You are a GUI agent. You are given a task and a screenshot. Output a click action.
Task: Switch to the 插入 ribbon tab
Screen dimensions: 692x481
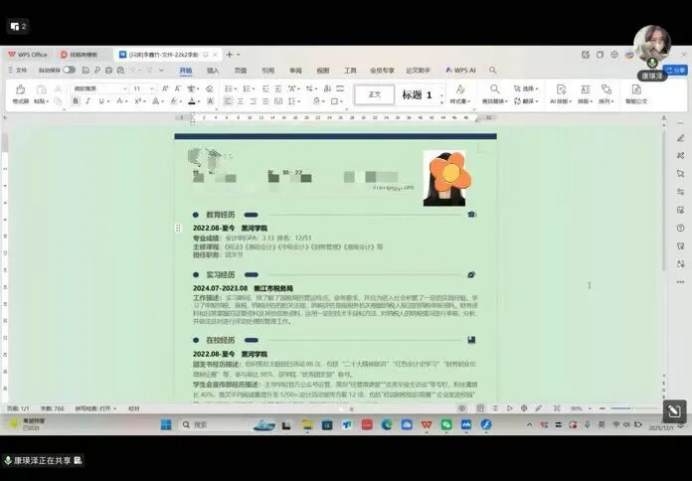[x=213, y=70]
